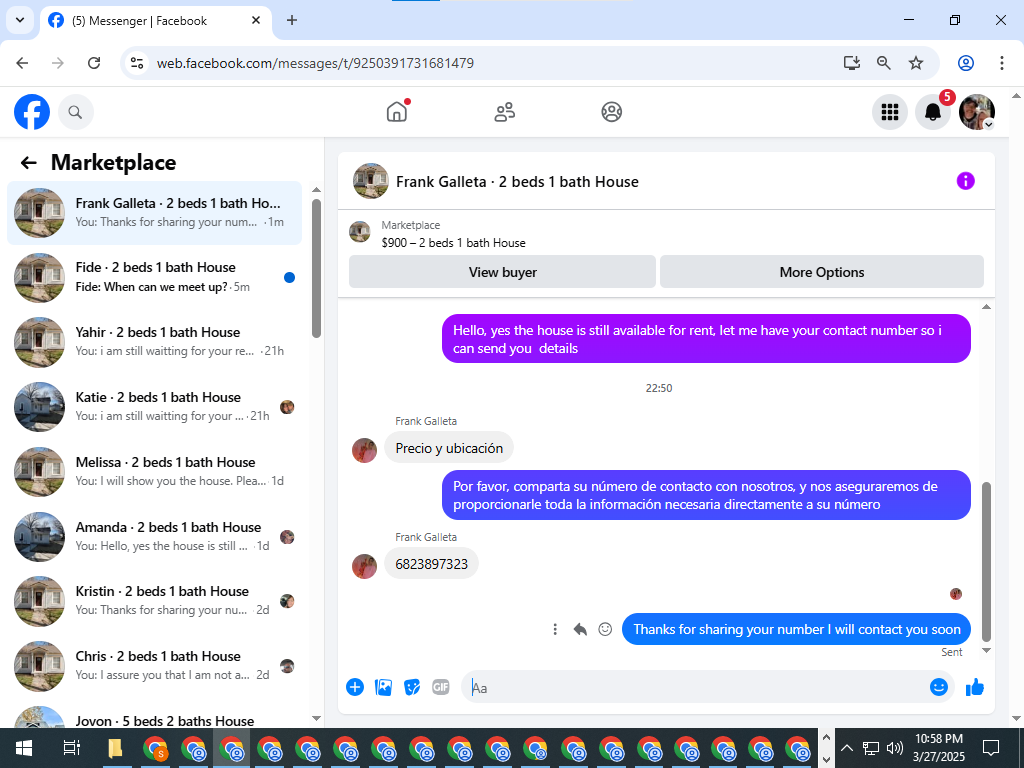Image resolution: width=1024 pixels, height=768 pixels.
Task: Open the zoom magnifier in address bar
Action: tap(884, 63)
